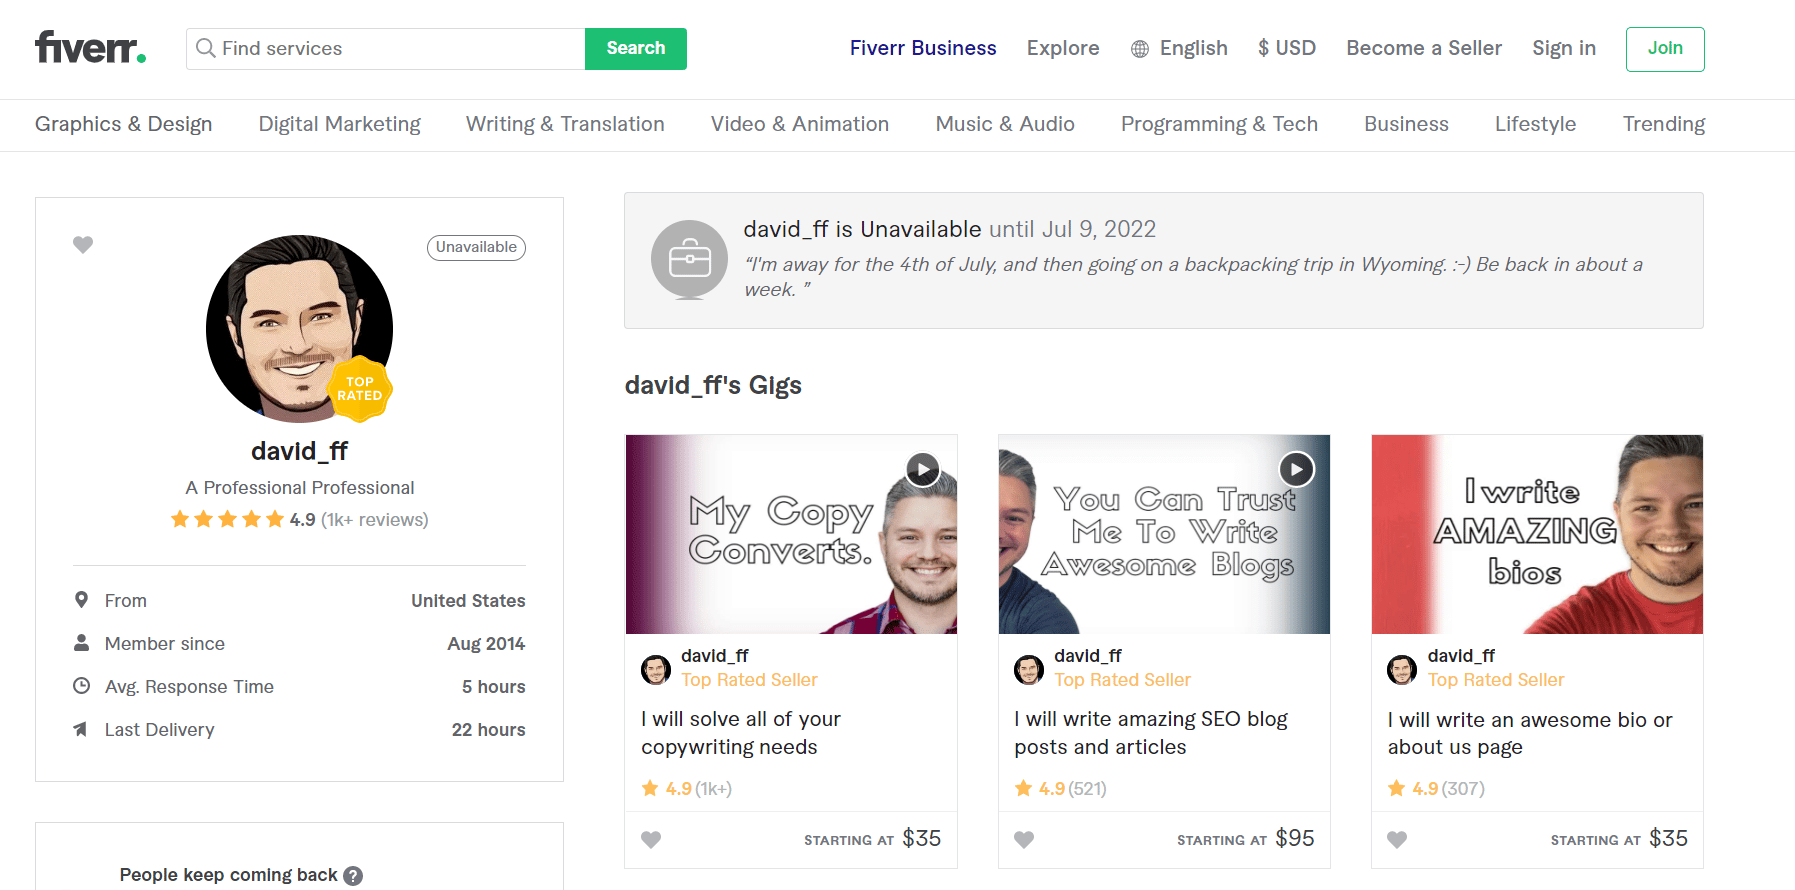1795x890 pixels.
Task: Favorite david_ff with the profile heart icon
Action: [83, 244]
